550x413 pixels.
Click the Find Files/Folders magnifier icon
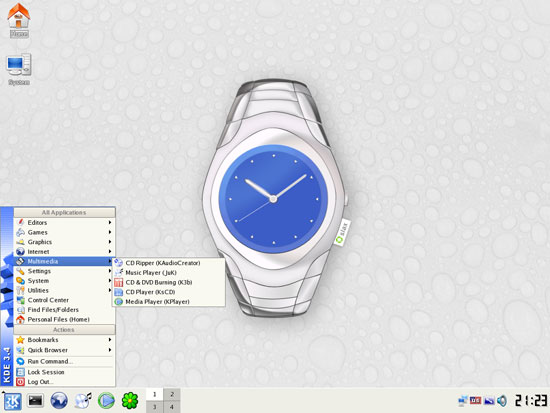(20, 309)
